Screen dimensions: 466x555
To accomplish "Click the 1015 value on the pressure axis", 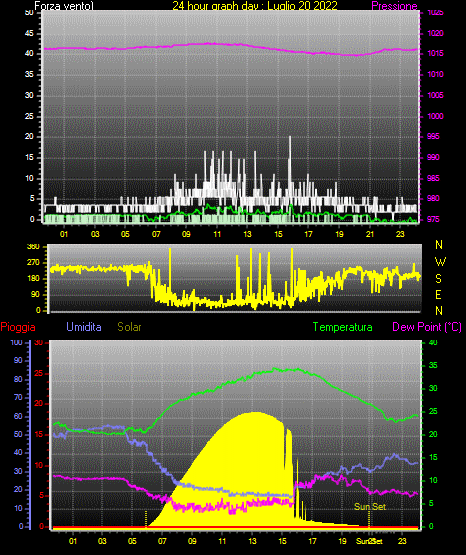I will (x=435, y=53).
